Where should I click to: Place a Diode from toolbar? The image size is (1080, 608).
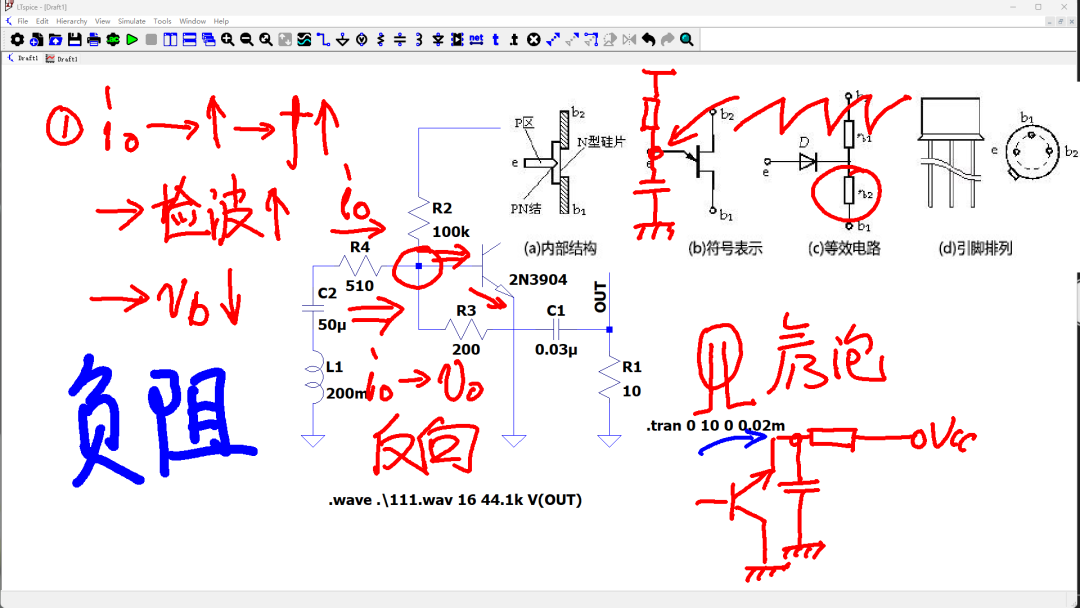[438, 40]
